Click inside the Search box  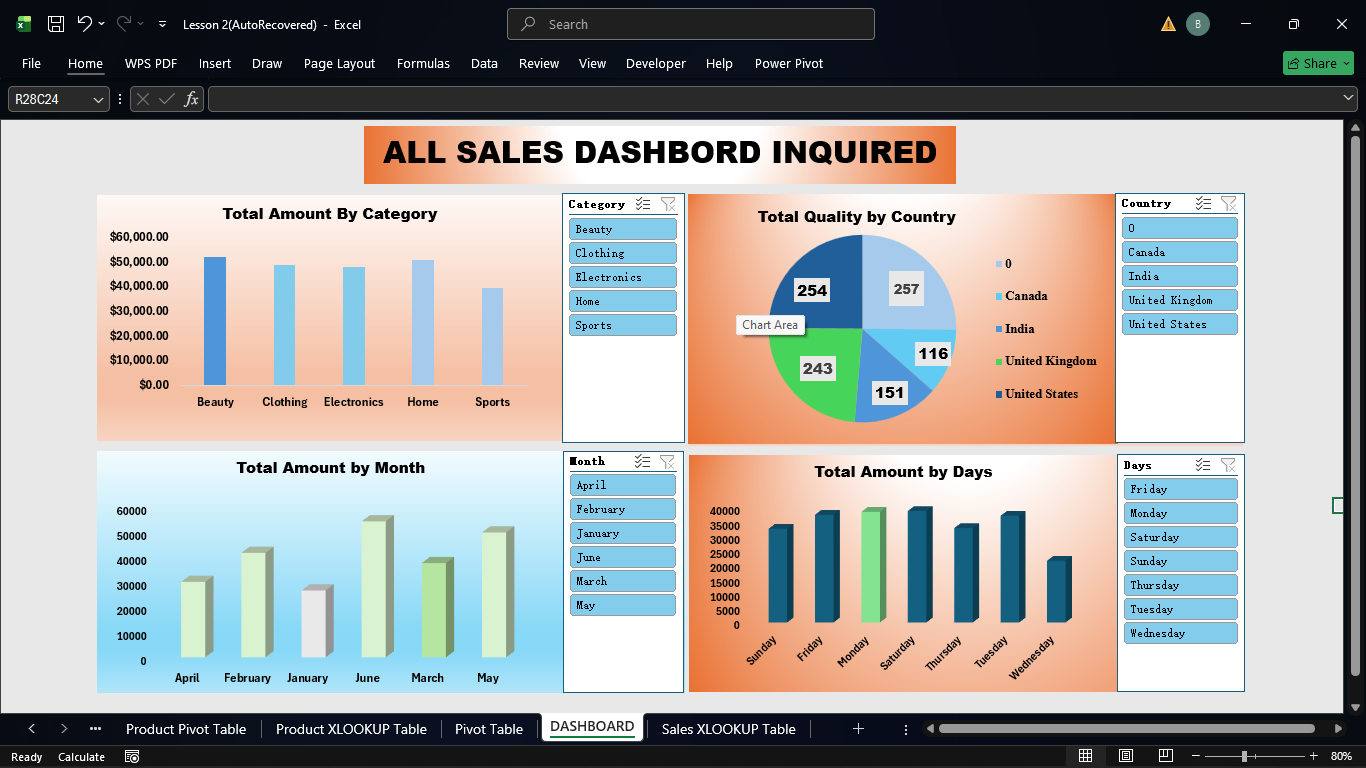690,23
